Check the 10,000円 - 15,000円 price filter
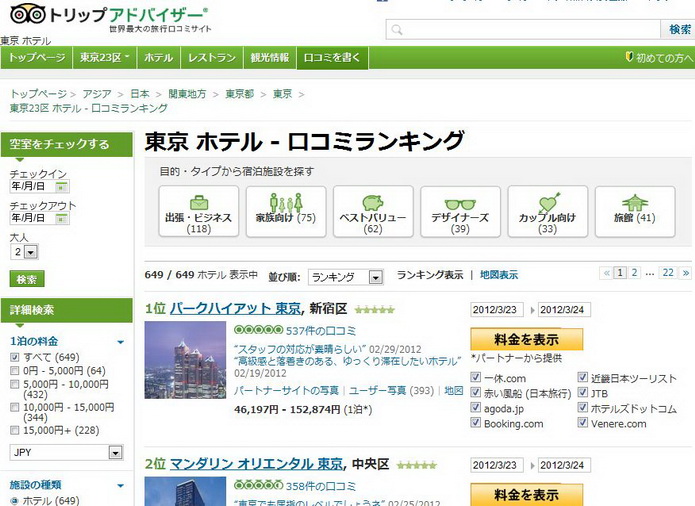695x506 pixels. 15,407
